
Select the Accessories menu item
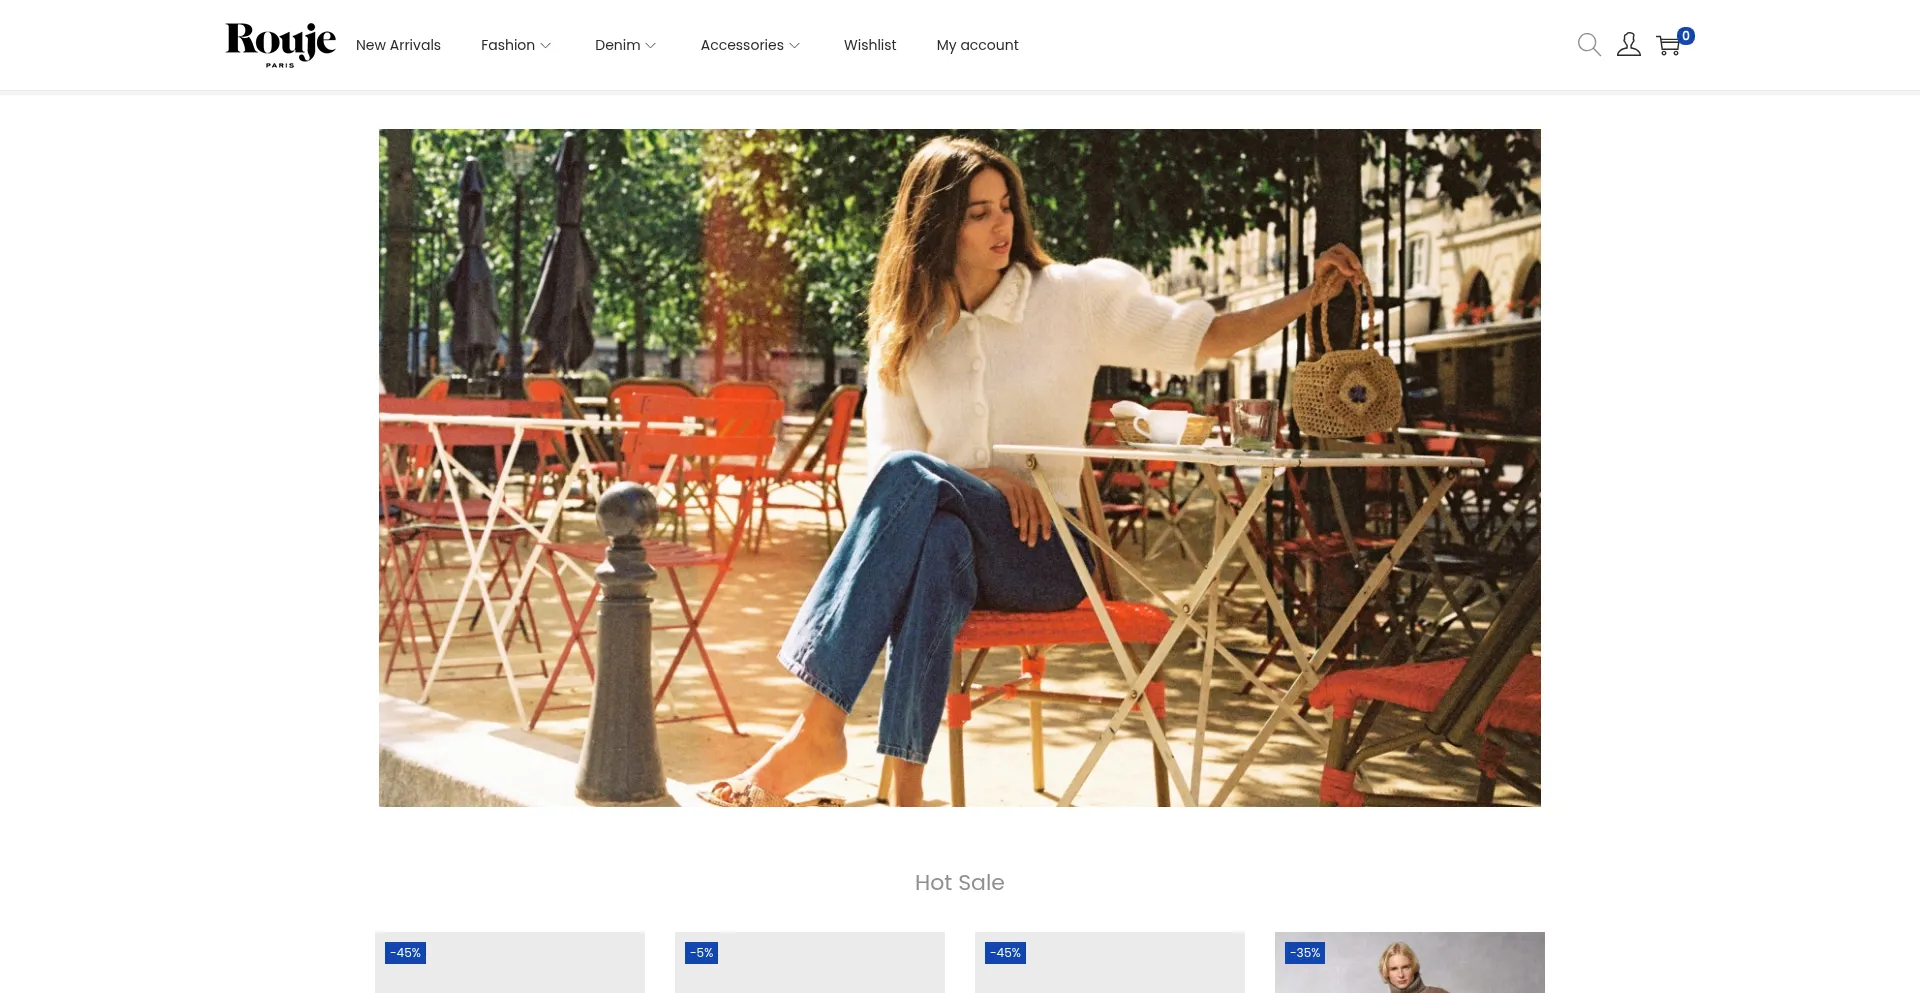741,45
